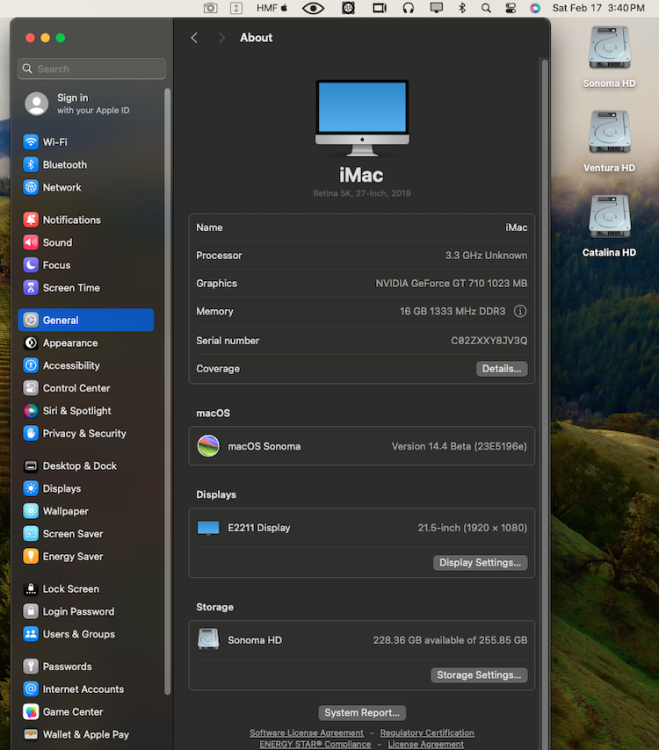659x750 pixels.
Task: Open Control Center in menu bar
Action: [x=510, y=8]
